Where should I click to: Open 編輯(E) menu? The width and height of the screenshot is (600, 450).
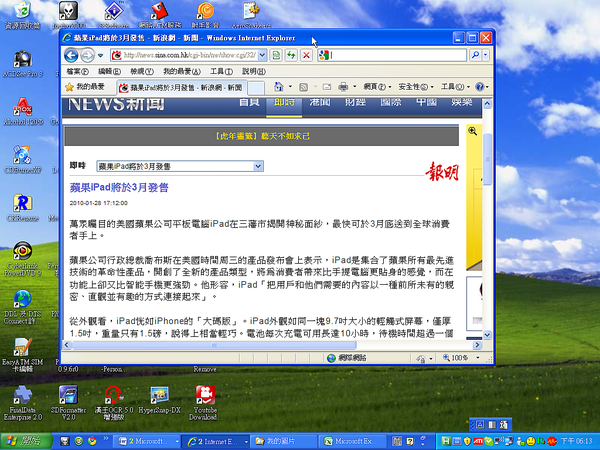(109, 72)
